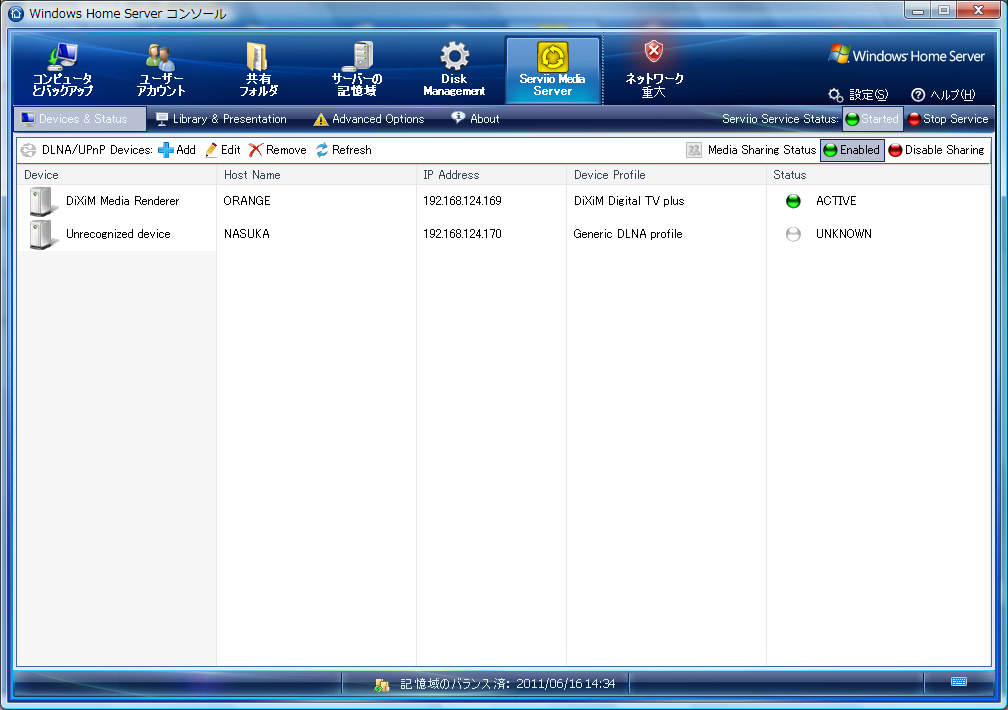Open the user accounts icon
This screenshot has width=1008, height=710.
tap(160, 56)
